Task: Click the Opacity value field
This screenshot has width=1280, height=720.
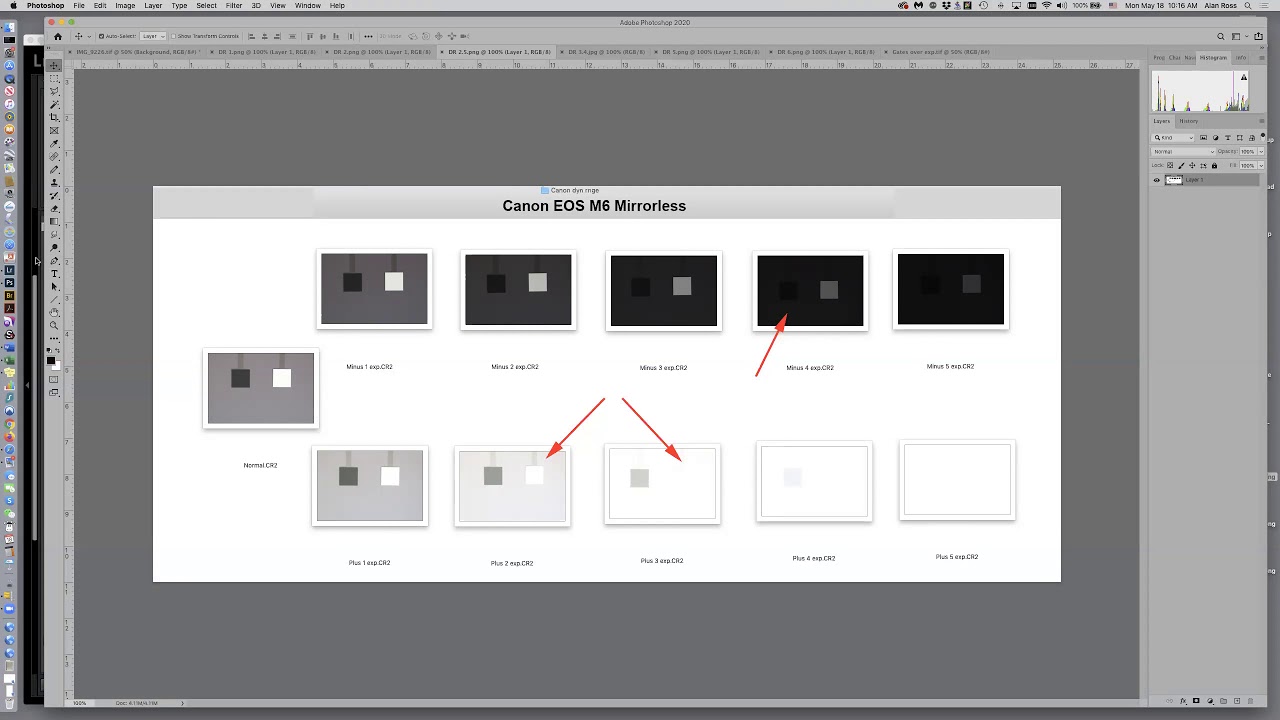Action: pyautogui.click(x=1248, y=152)
